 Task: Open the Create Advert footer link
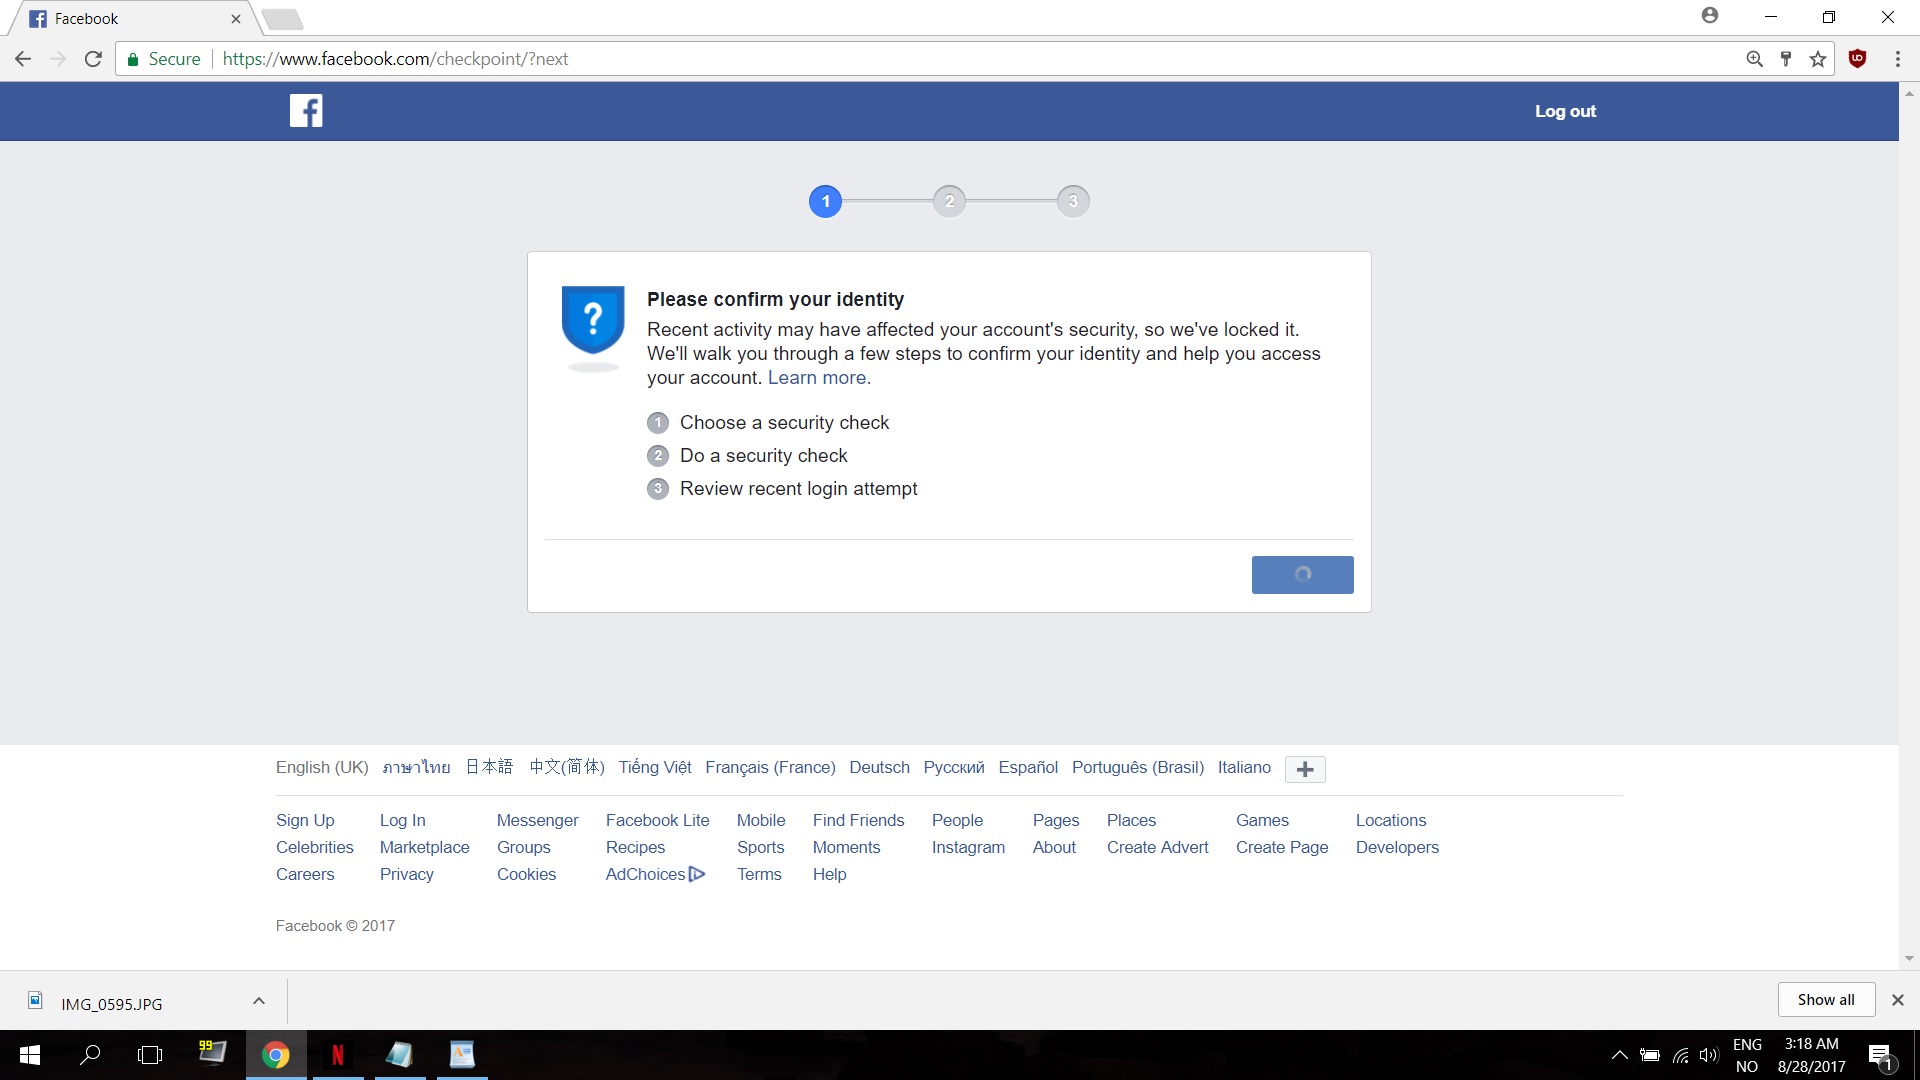(1157, 847)
